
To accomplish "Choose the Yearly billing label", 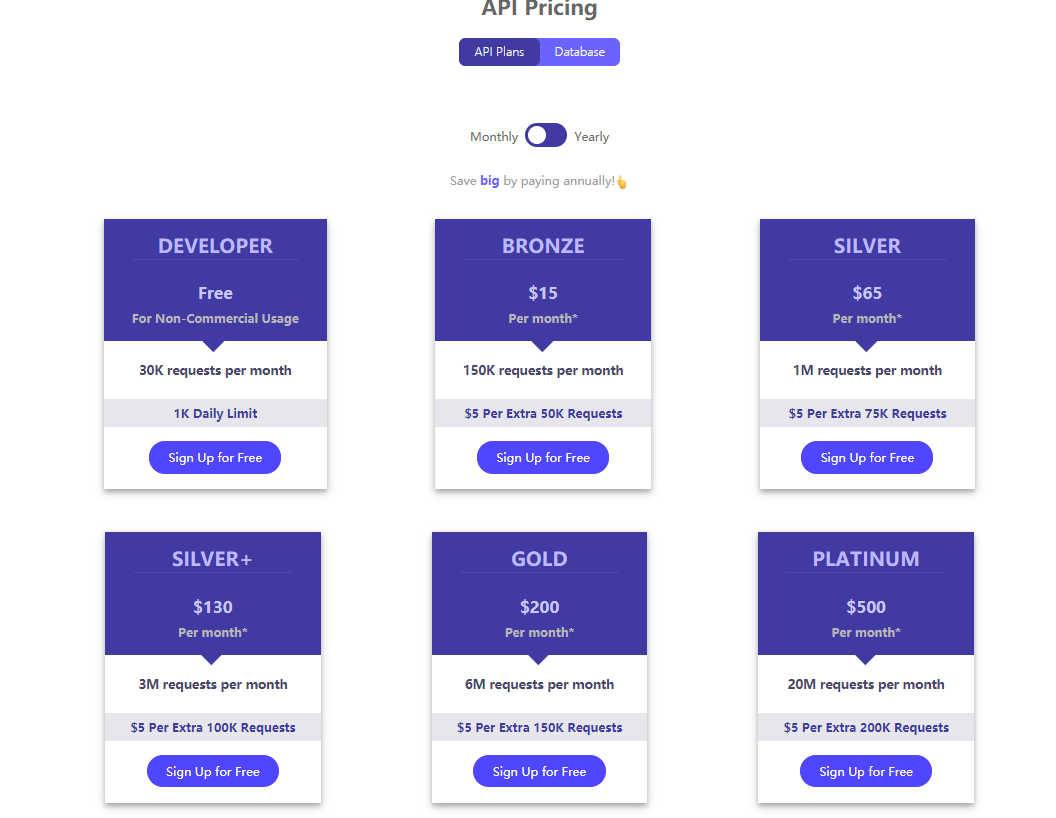I will point(591,137).
